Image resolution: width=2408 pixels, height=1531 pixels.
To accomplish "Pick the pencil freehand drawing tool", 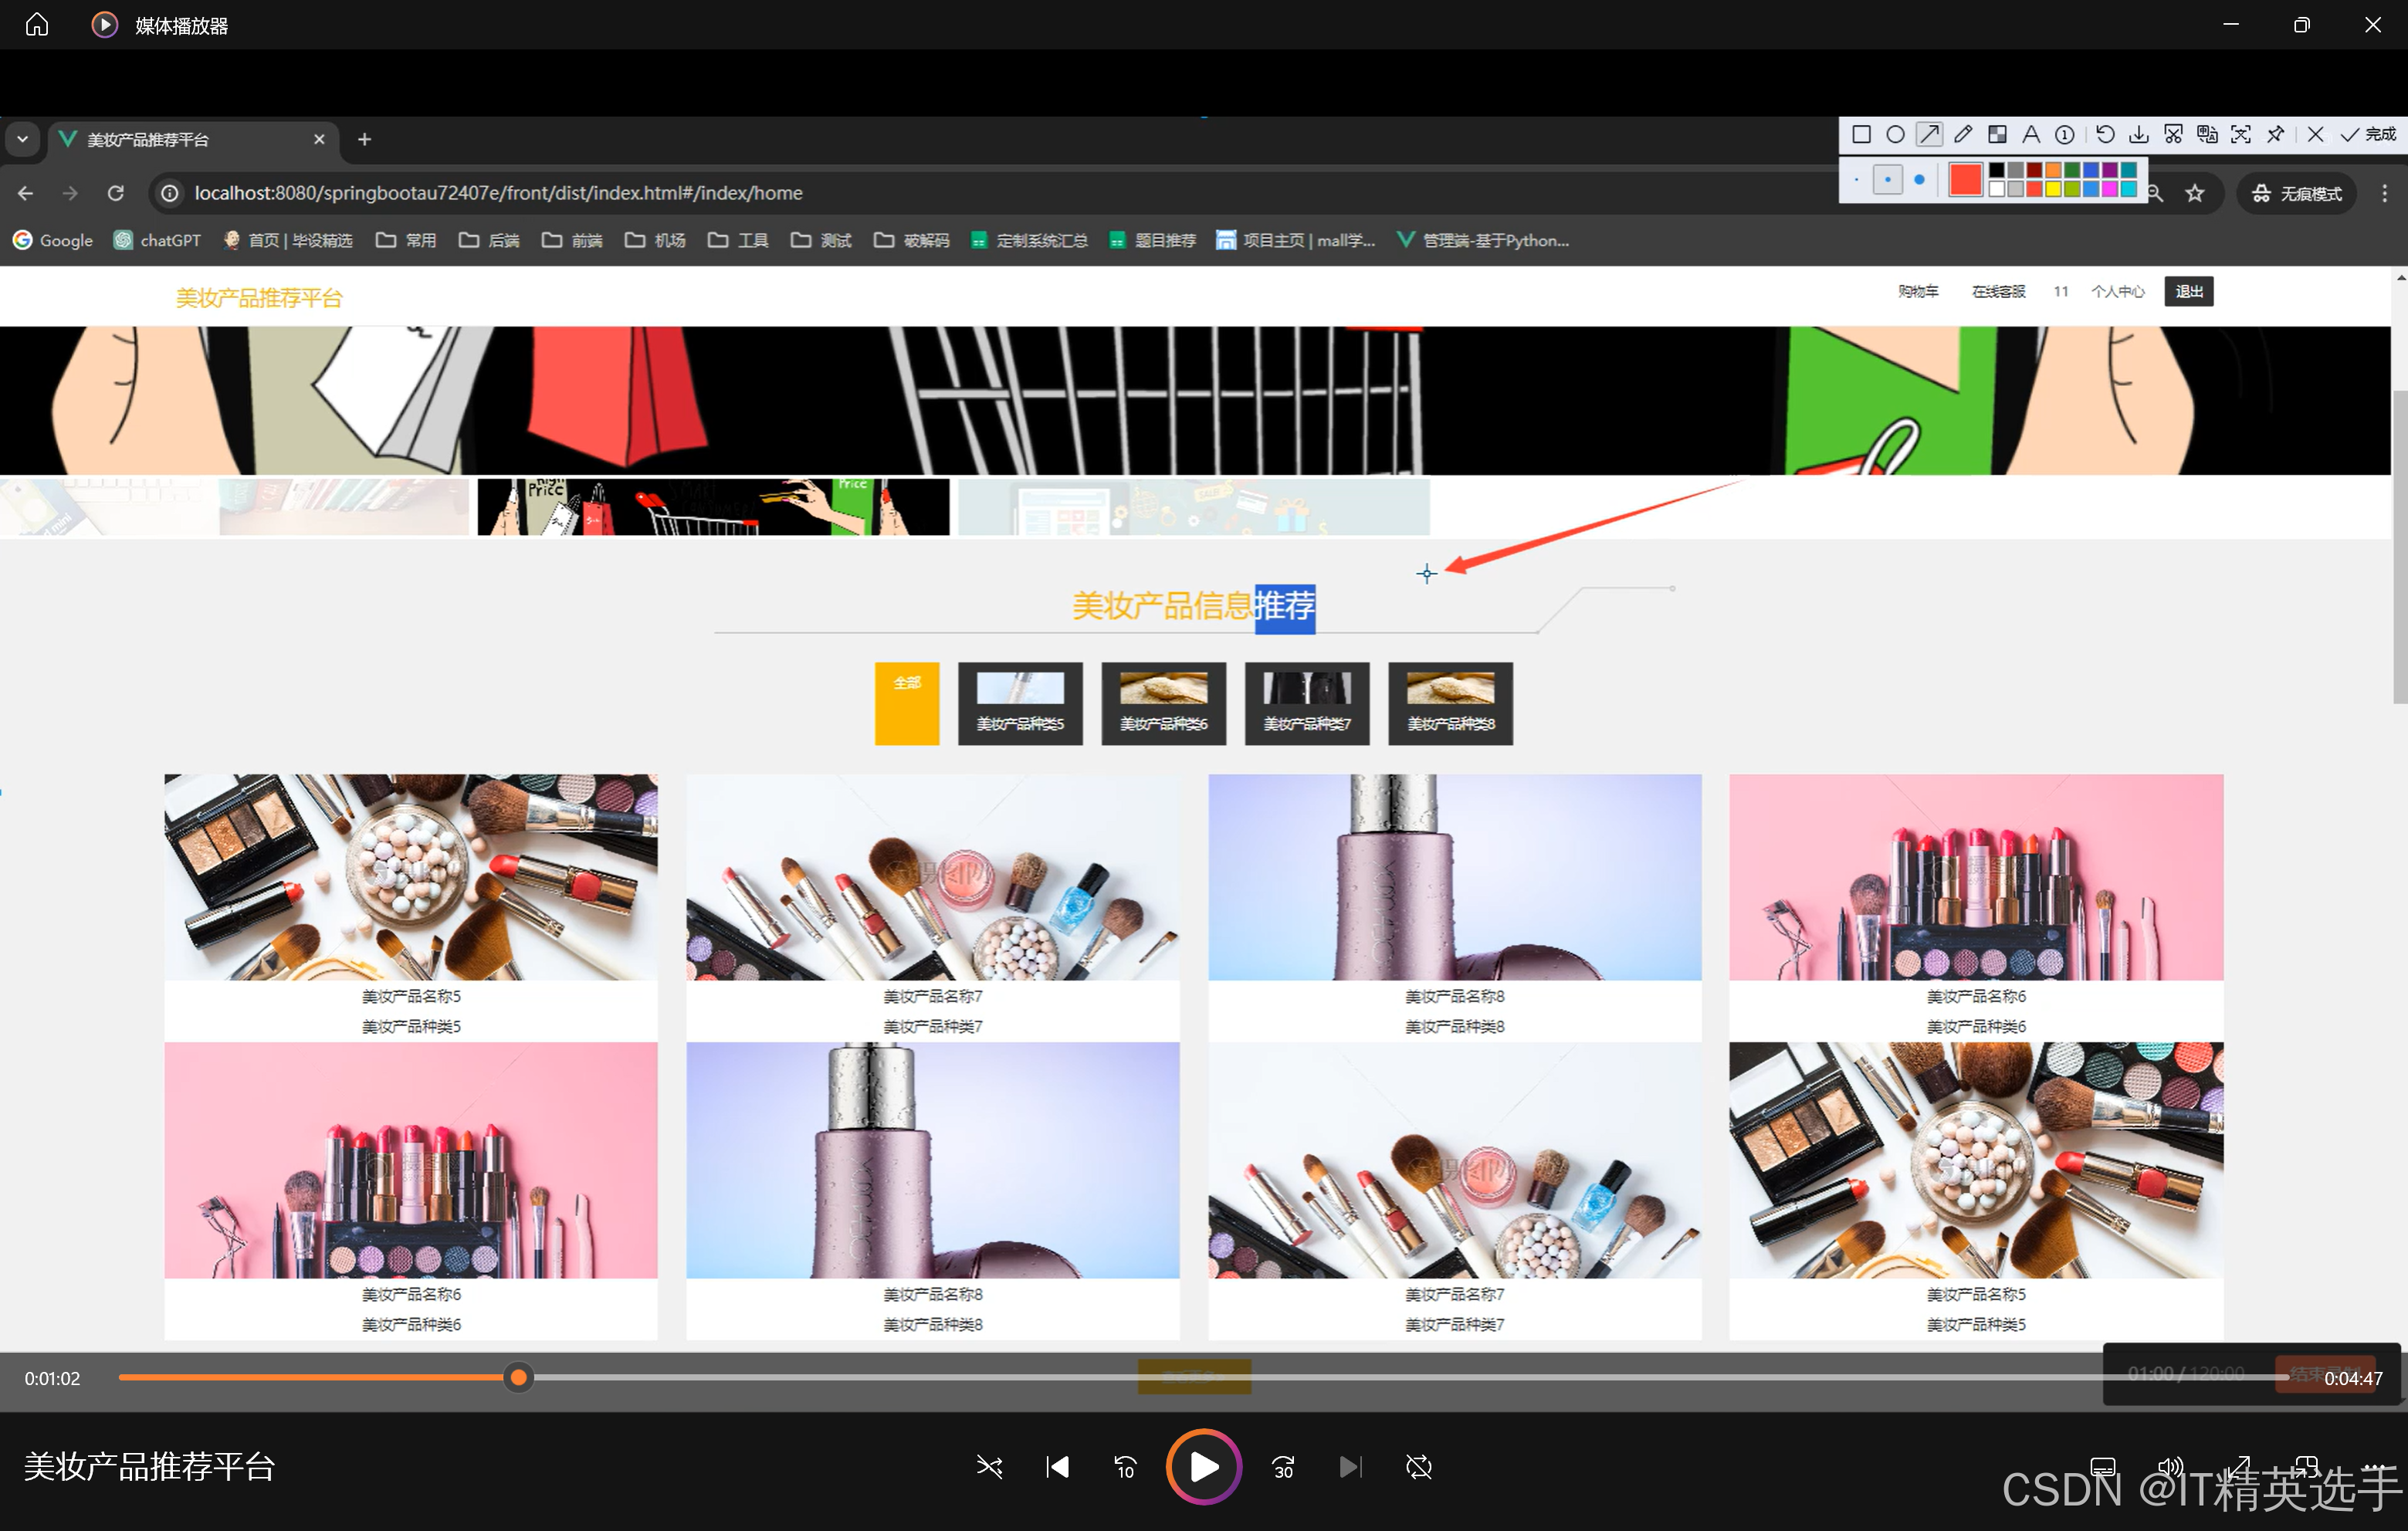I will pyautogui.click(x=1963, y=134).
